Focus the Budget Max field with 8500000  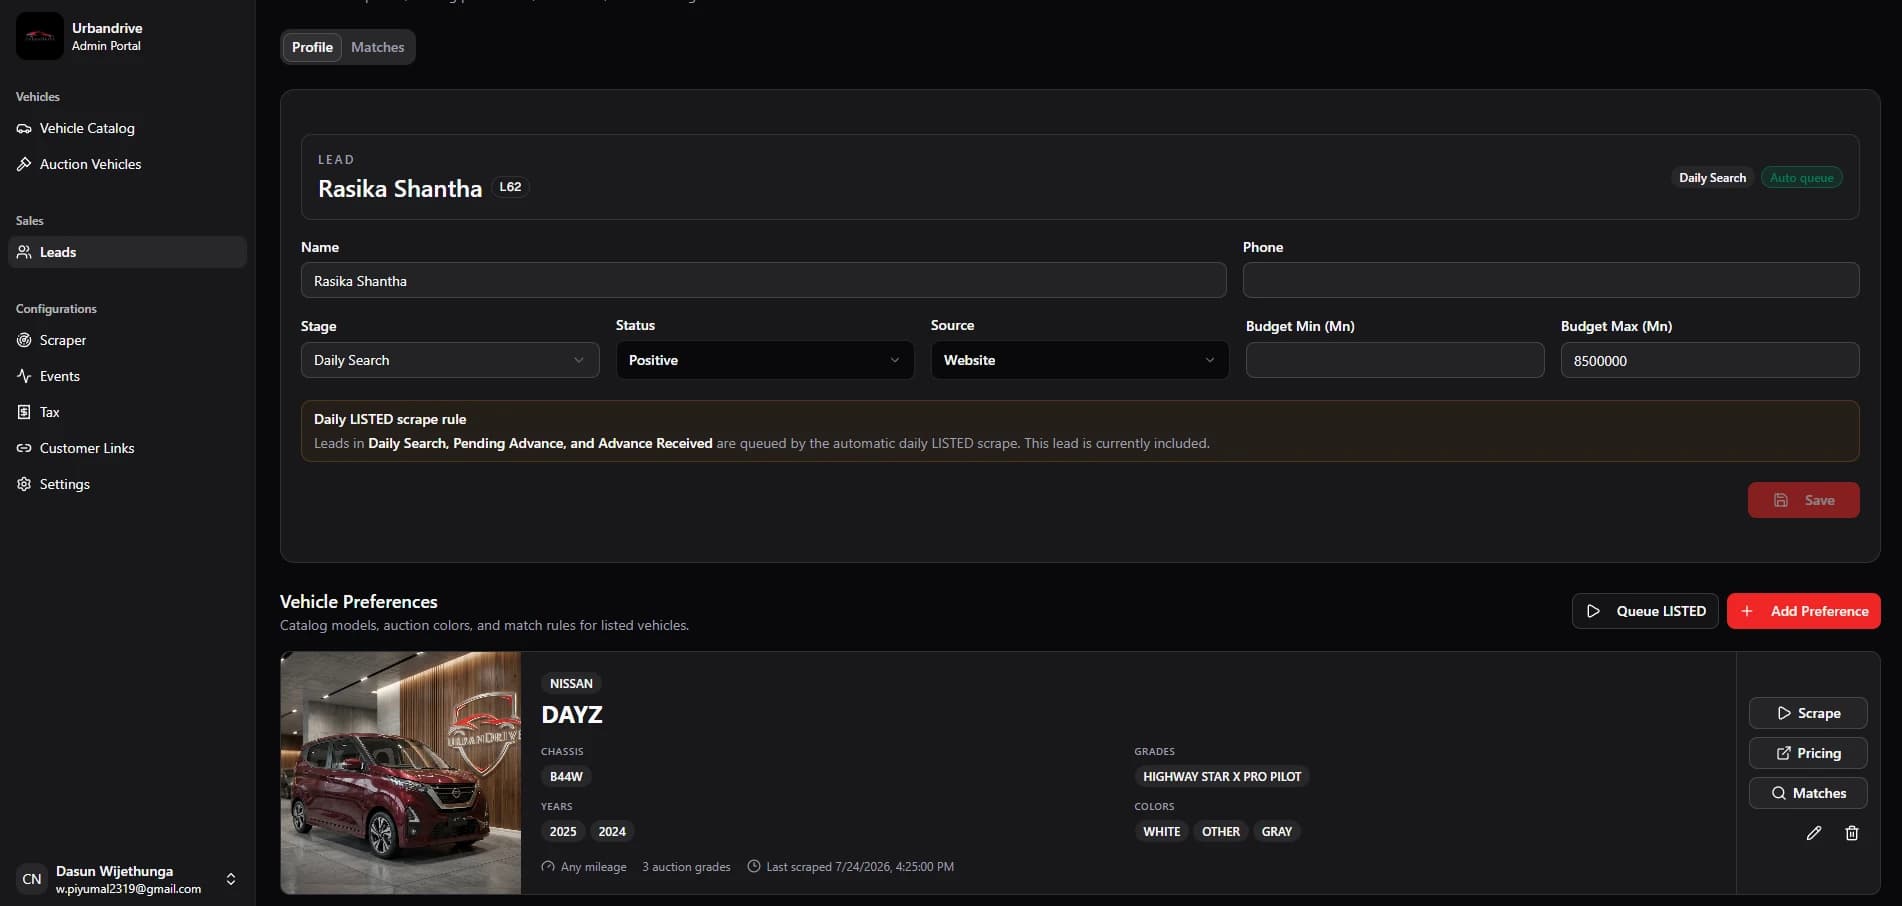(1710, 360)
